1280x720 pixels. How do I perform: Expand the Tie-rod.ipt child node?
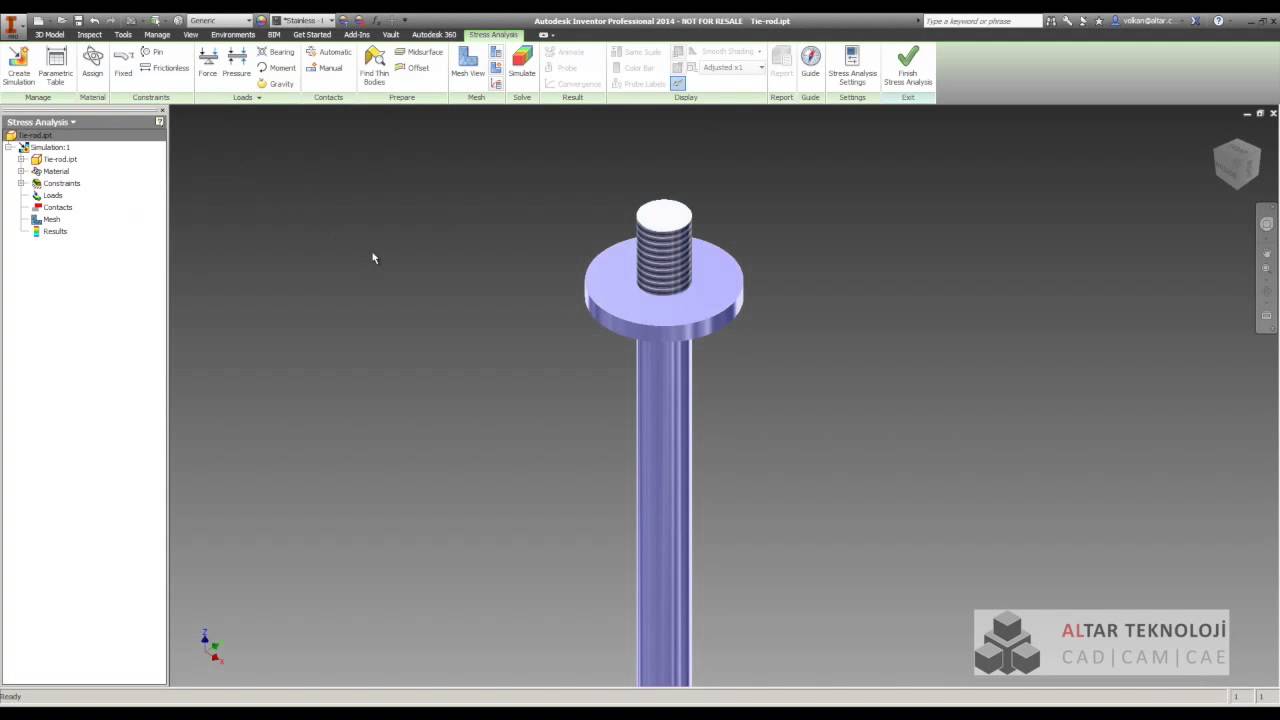point(21,159)
